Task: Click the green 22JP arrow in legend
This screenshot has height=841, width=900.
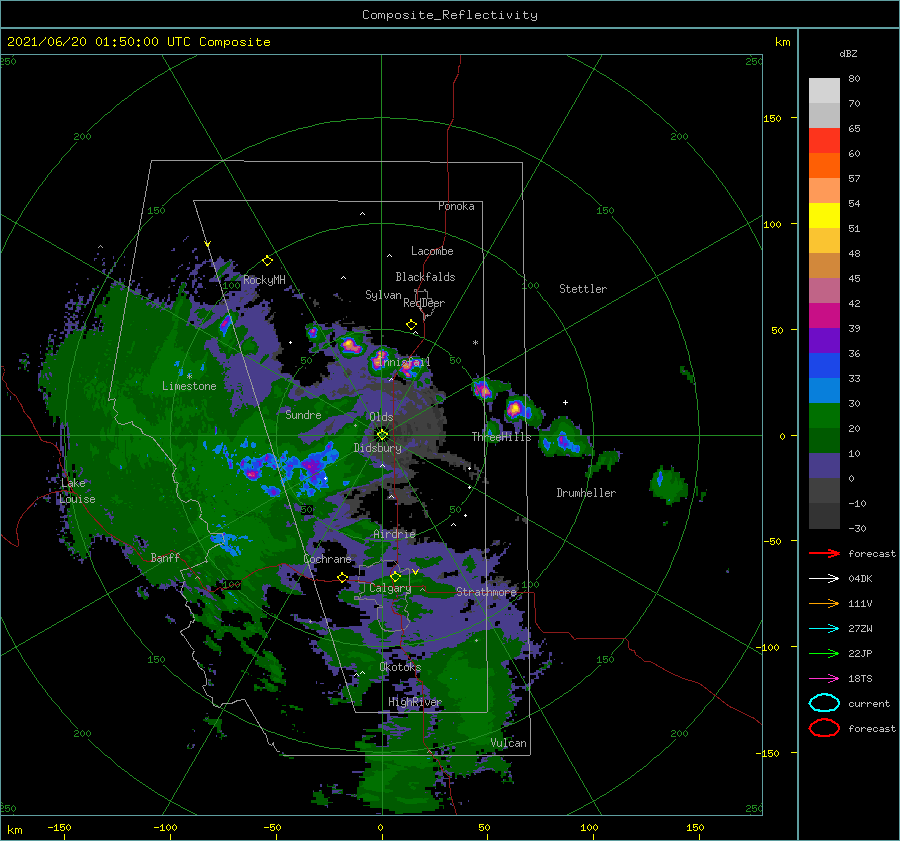Action: click(824, 653)
